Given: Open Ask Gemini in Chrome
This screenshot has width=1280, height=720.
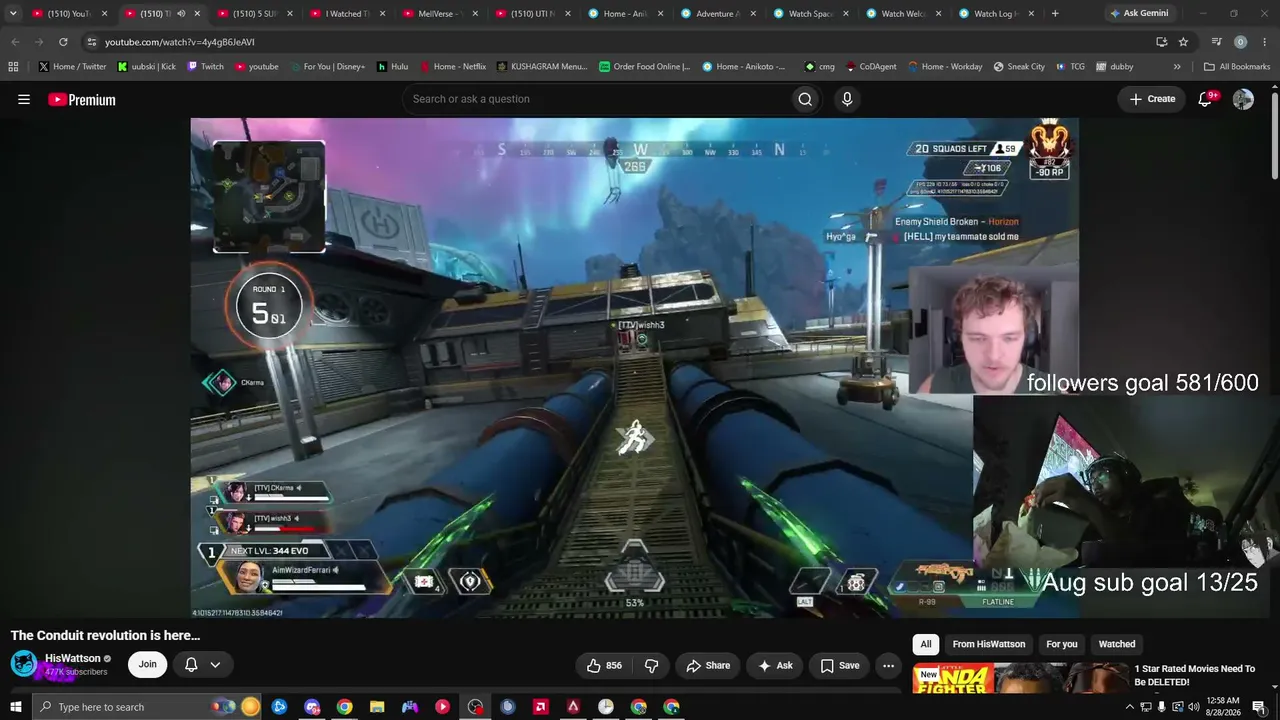Looking at the screenshot, I should [x=1138, y=14].
